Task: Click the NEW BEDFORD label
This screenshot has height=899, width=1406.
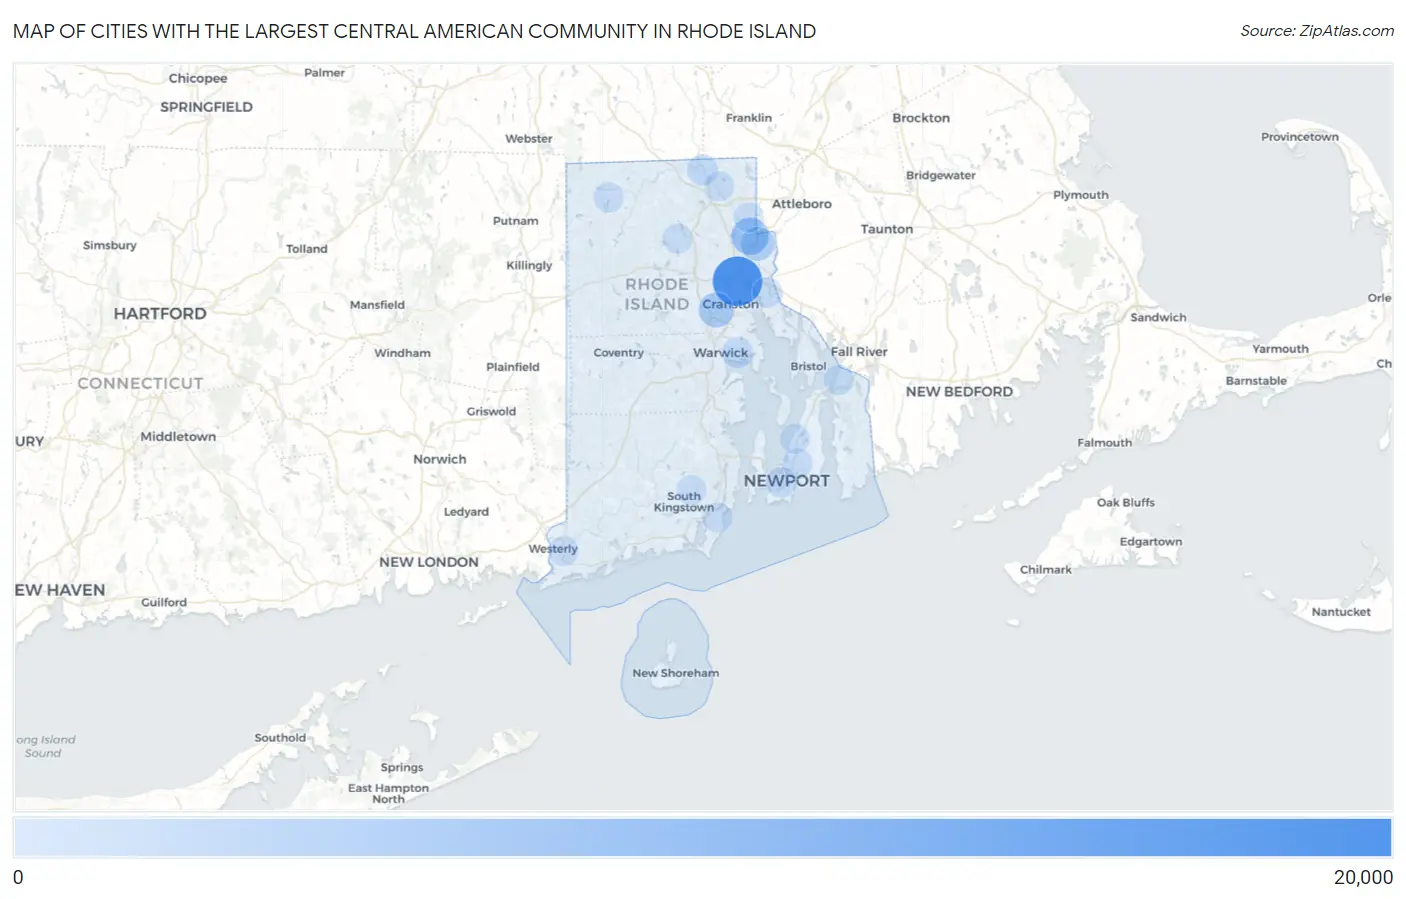Action: pos(959,392)
